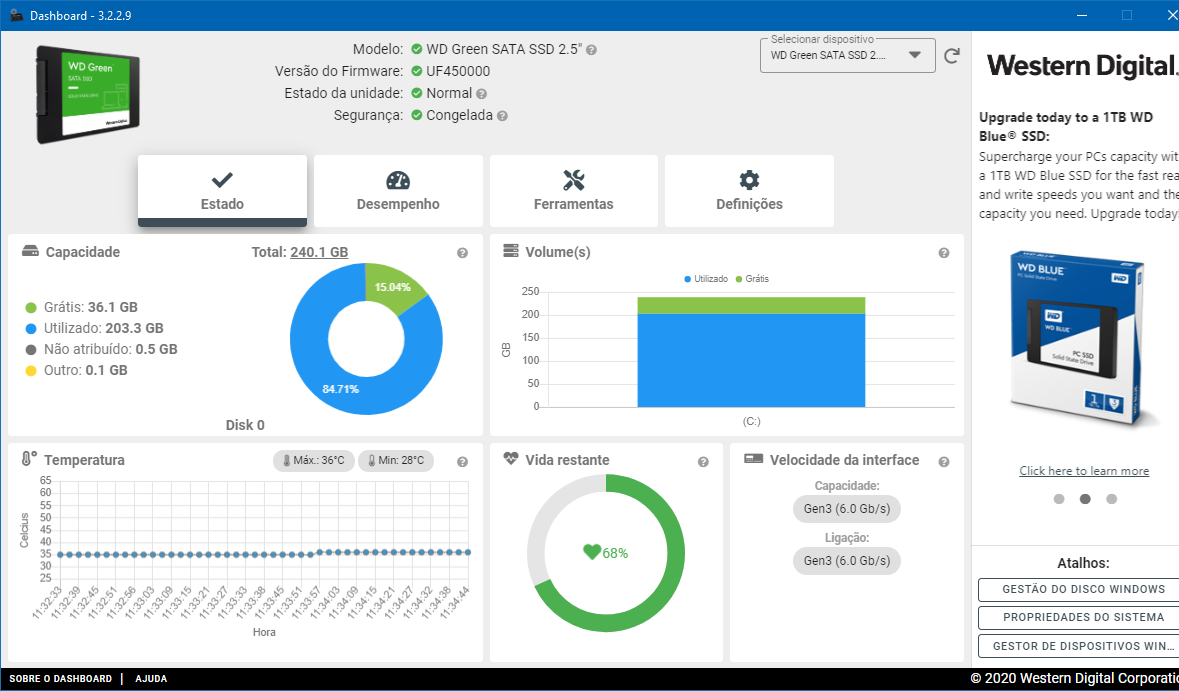Click the Temperatura thermometer icon
The width and height of the screenshot is (1179, 691).
[x=29, y=459]
